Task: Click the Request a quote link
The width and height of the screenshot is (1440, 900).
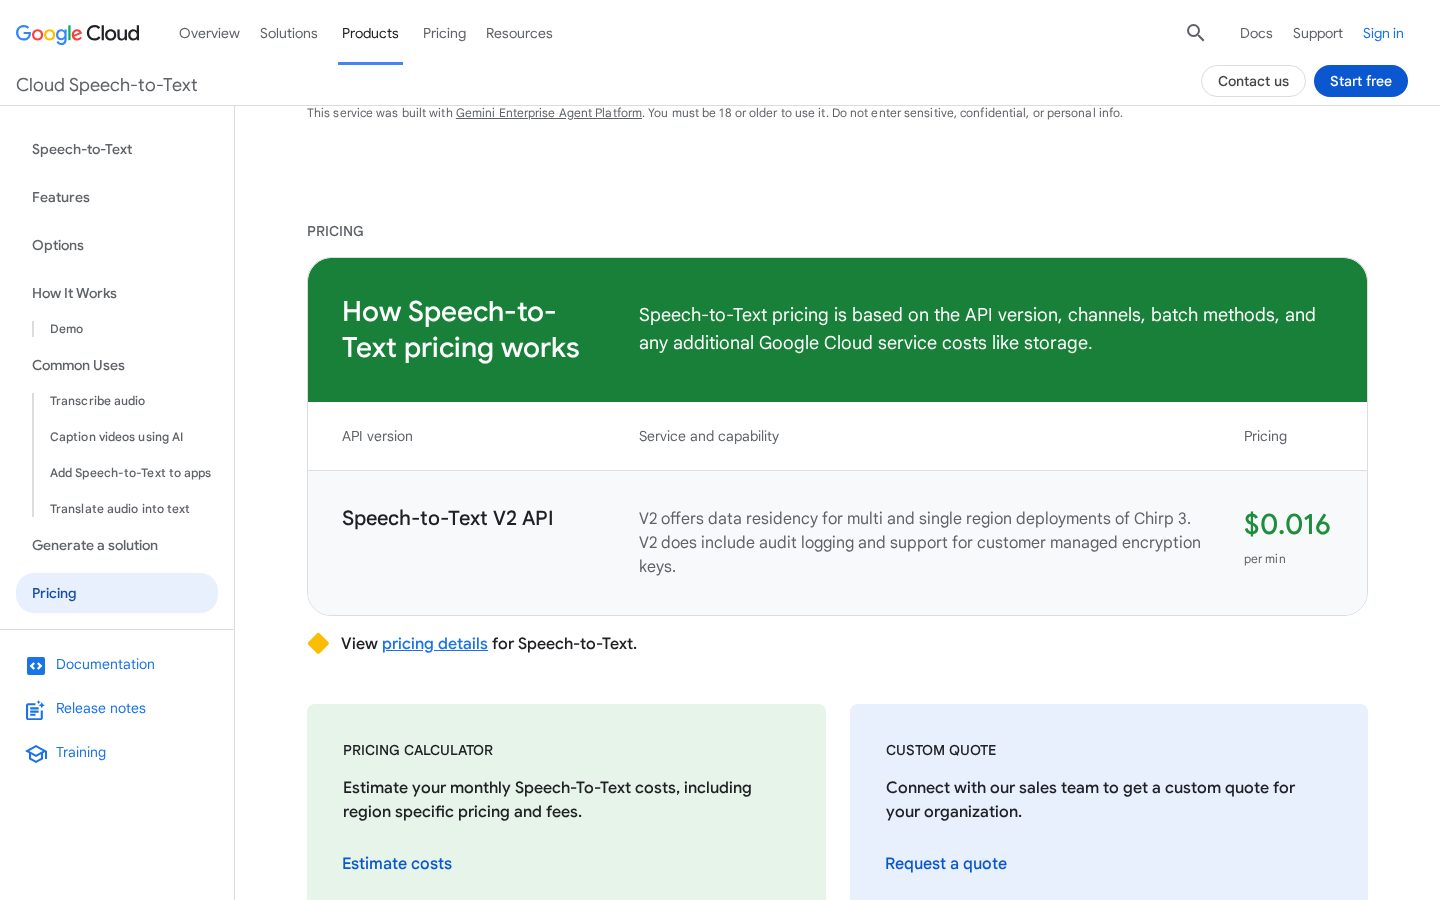Action: pyautogui.click(x=946, y=863)
